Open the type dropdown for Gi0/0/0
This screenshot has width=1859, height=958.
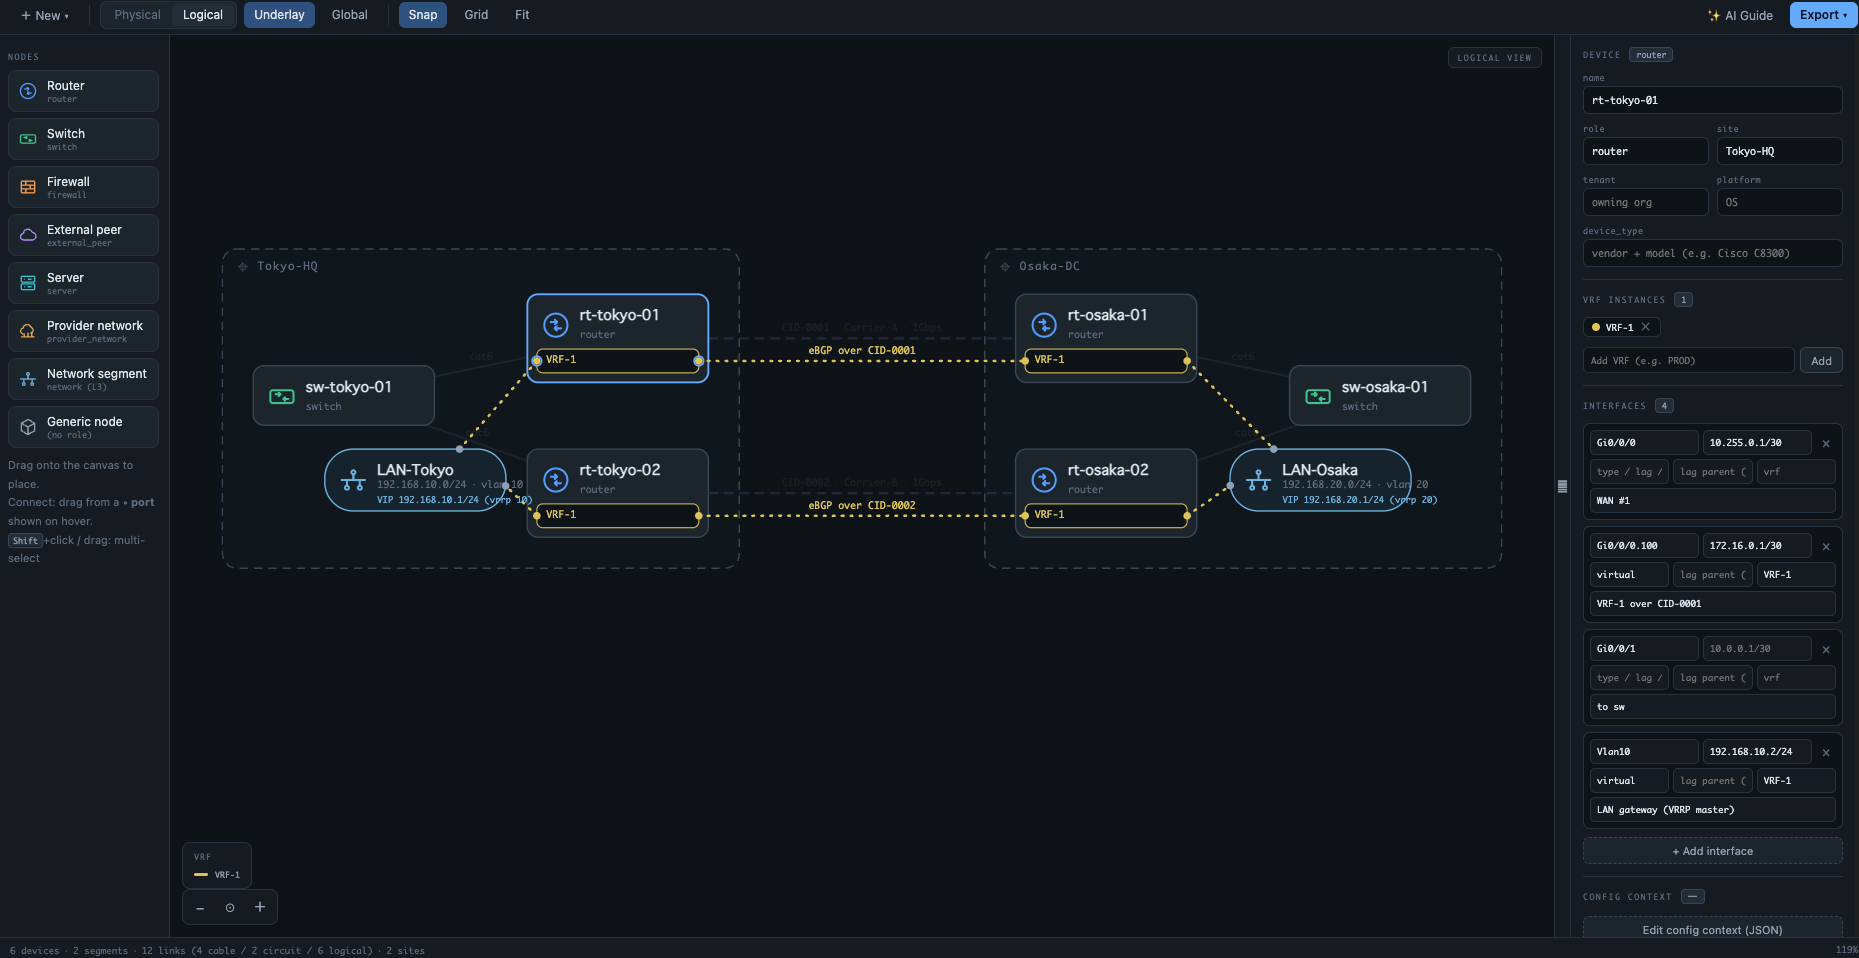click(1629, 472)
